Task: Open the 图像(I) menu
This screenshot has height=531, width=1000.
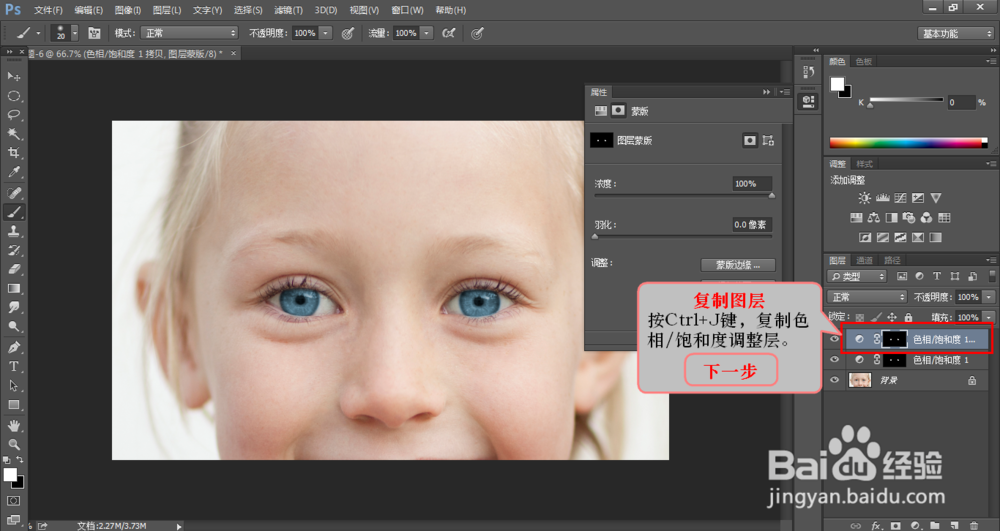Action: pos(128,10)
